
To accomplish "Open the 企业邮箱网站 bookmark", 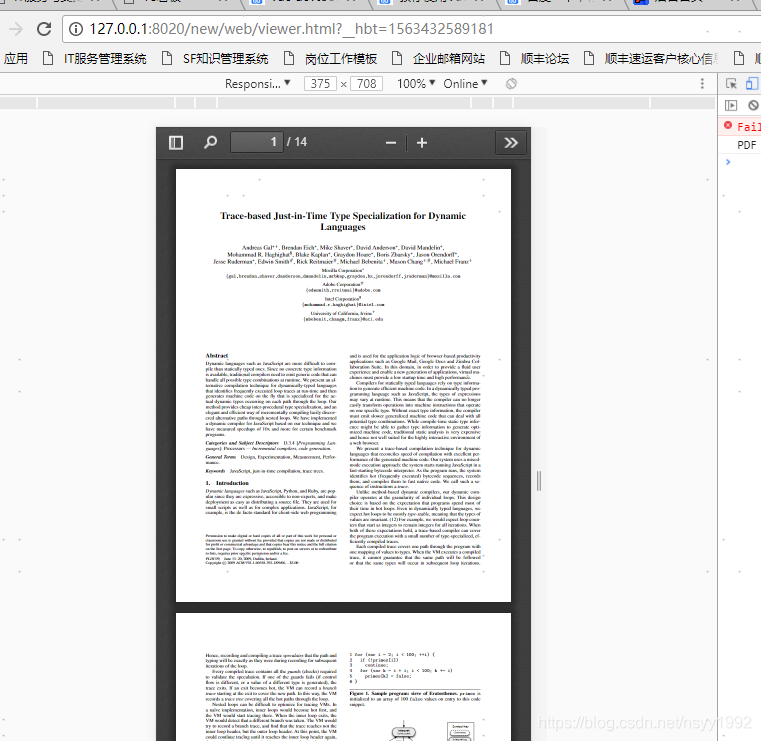I will [438, 59].
